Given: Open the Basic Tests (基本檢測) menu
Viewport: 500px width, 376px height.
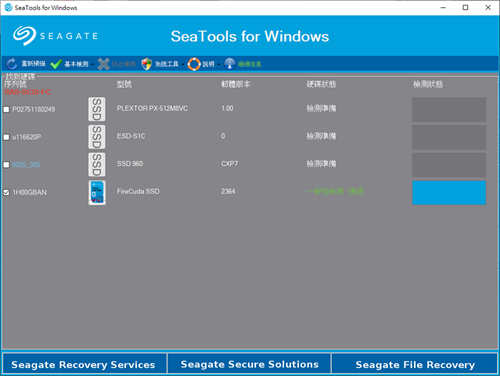Looking at the screenshot, I should (70, 64).
